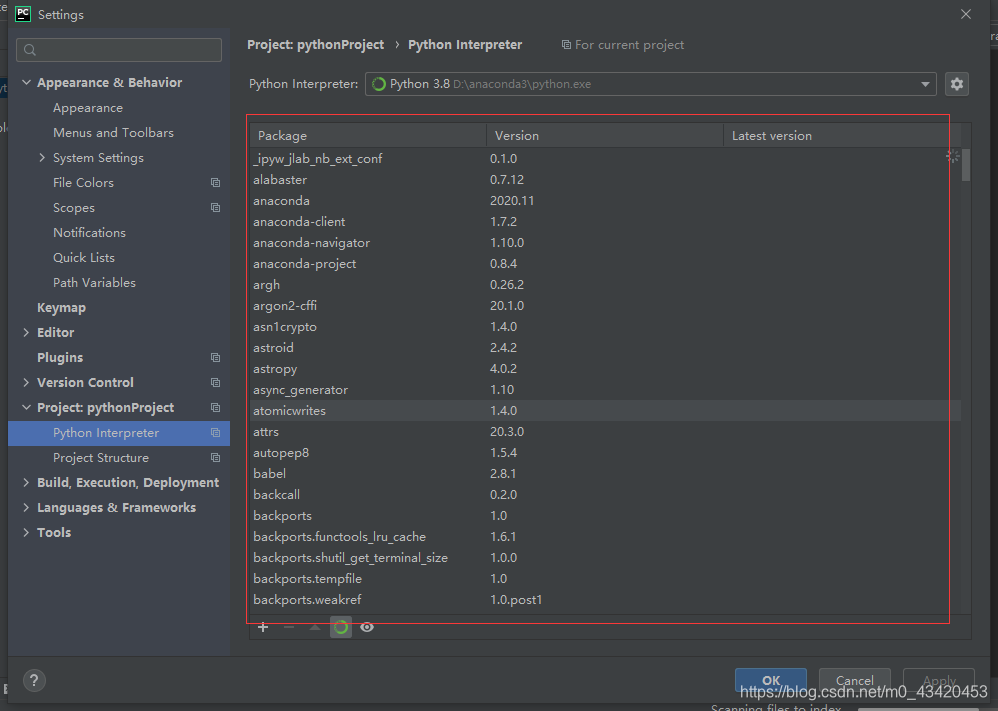Viewport: 998px width, 711px height.
Task: Click the Python Interpreter row copy icon
Action: click(215, 433)
